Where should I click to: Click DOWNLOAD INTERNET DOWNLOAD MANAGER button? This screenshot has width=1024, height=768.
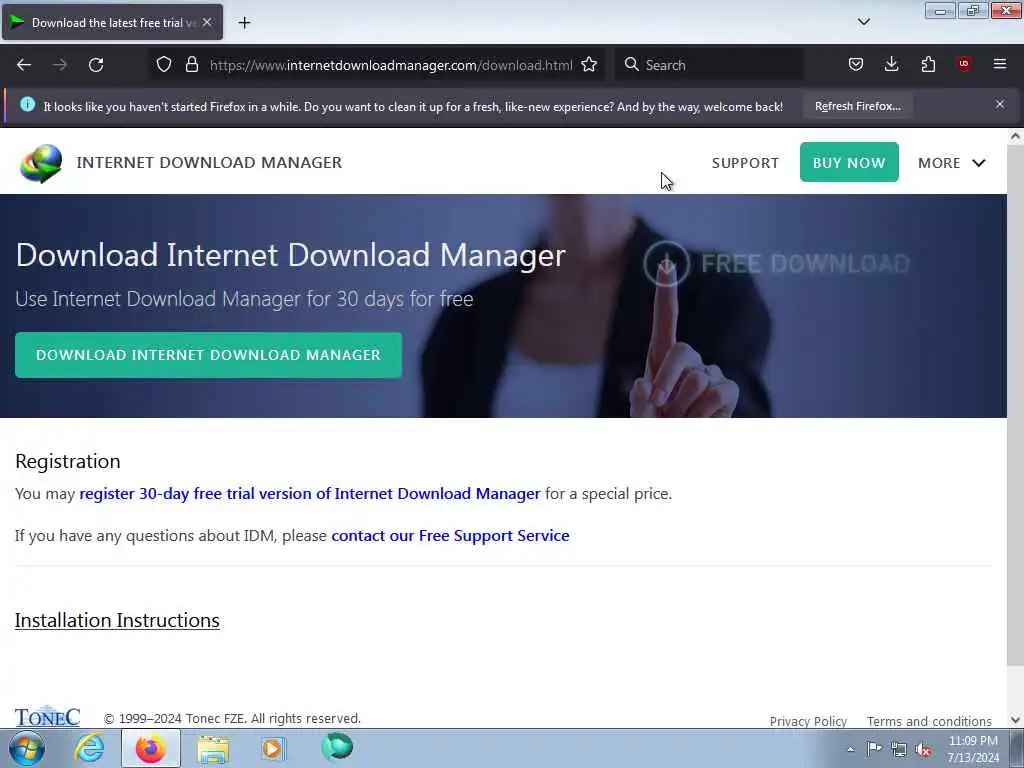(208, 355)
